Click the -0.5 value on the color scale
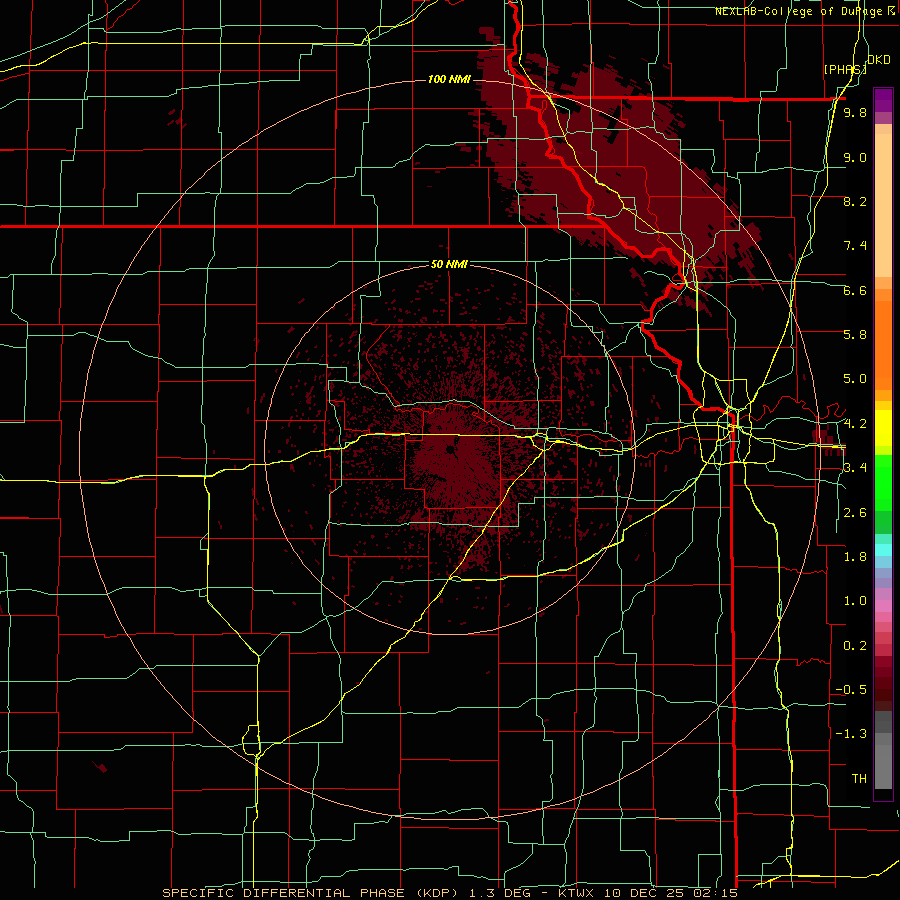 tap(851, 690)
